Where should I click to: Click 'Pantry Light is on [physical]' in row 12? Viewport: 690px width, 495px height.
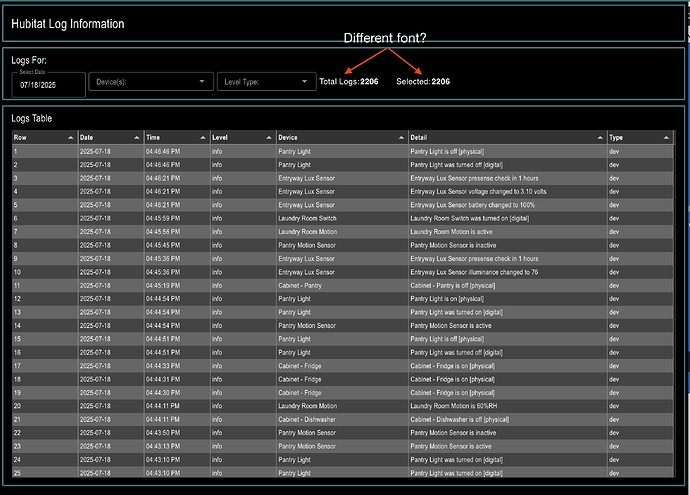coord(447,299)
